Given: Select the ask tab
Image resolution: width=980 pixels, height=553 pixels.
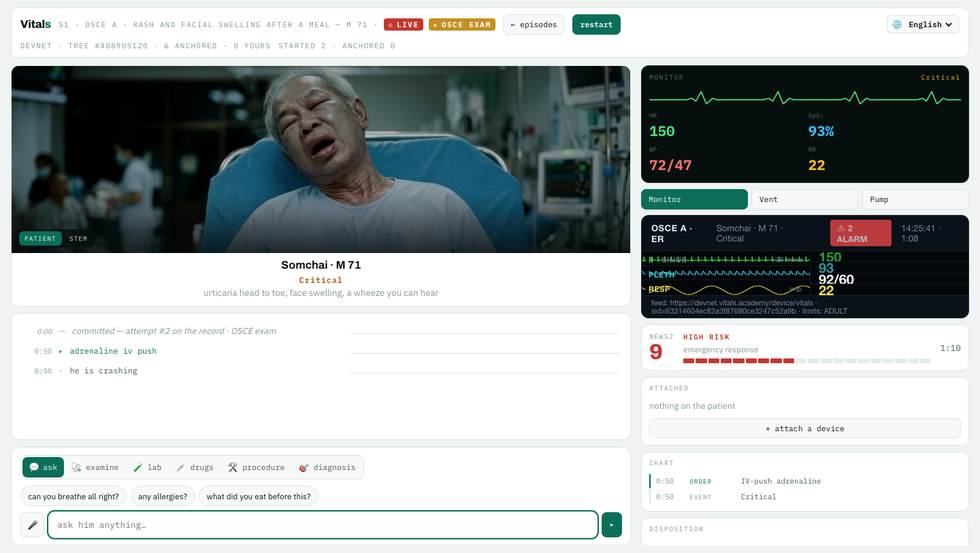Looking at the screenshot, I should pyautogui.click(x=43, y=467).
